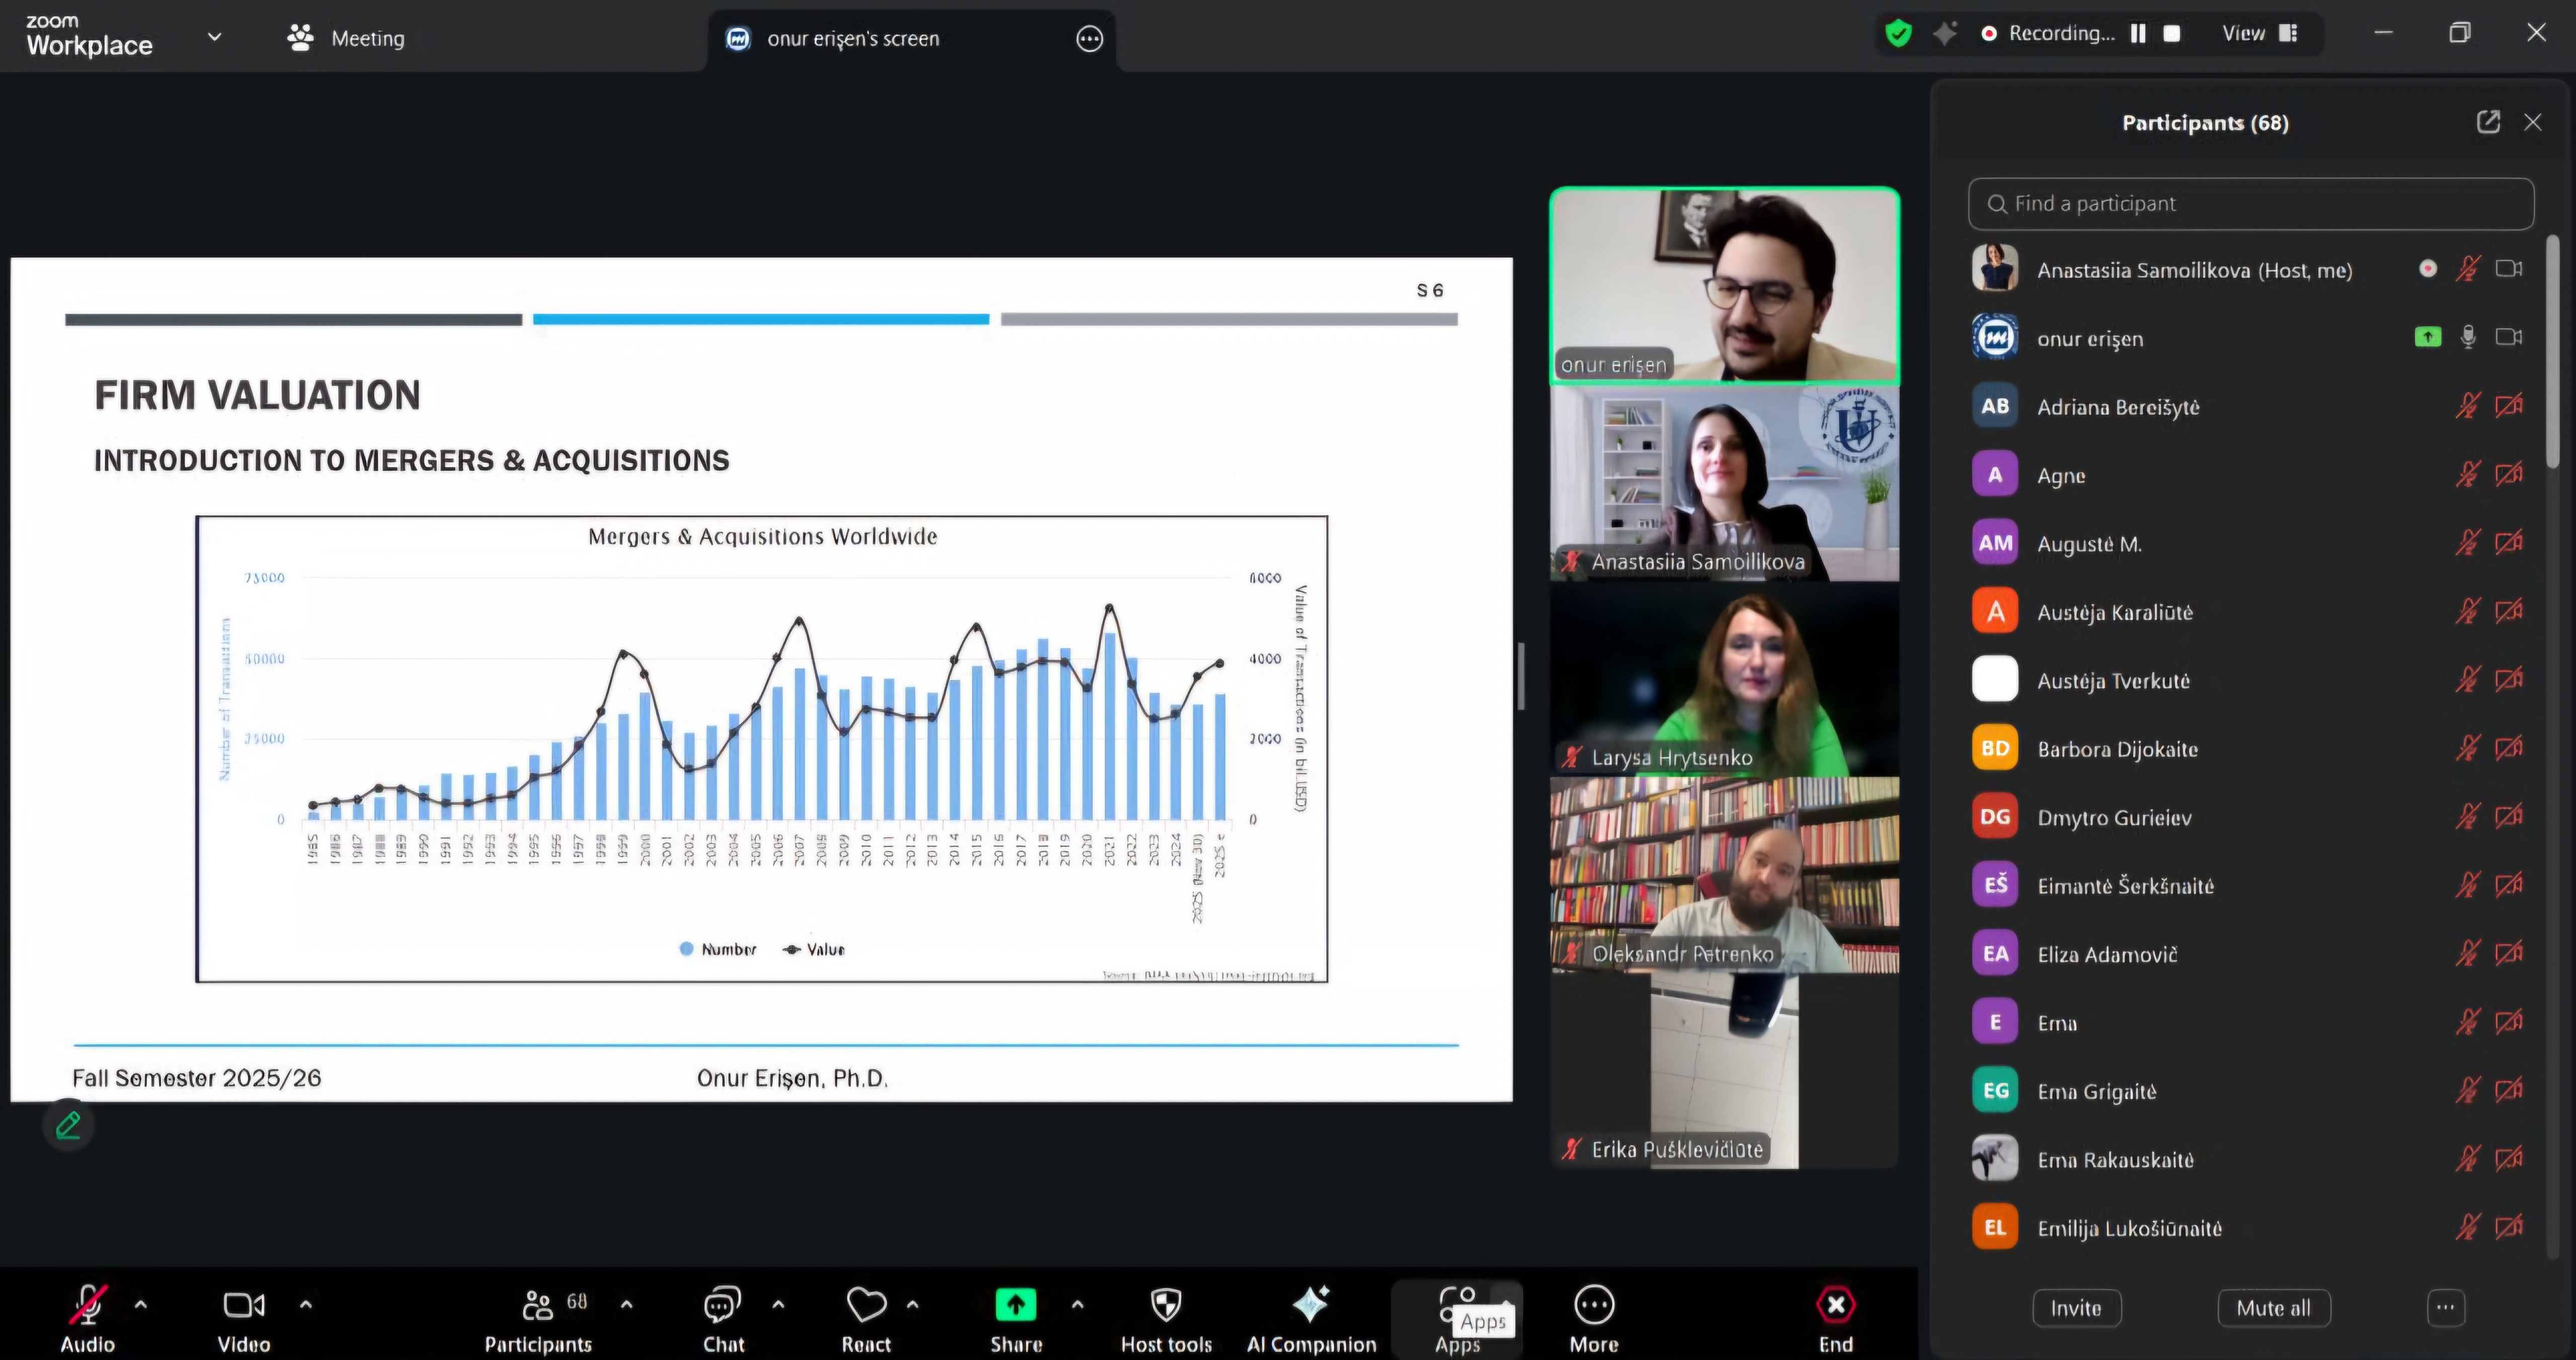The image size is (2576, 1360).
Task: Click the green Share screen icon
Action: (x=1015, y=1306)
